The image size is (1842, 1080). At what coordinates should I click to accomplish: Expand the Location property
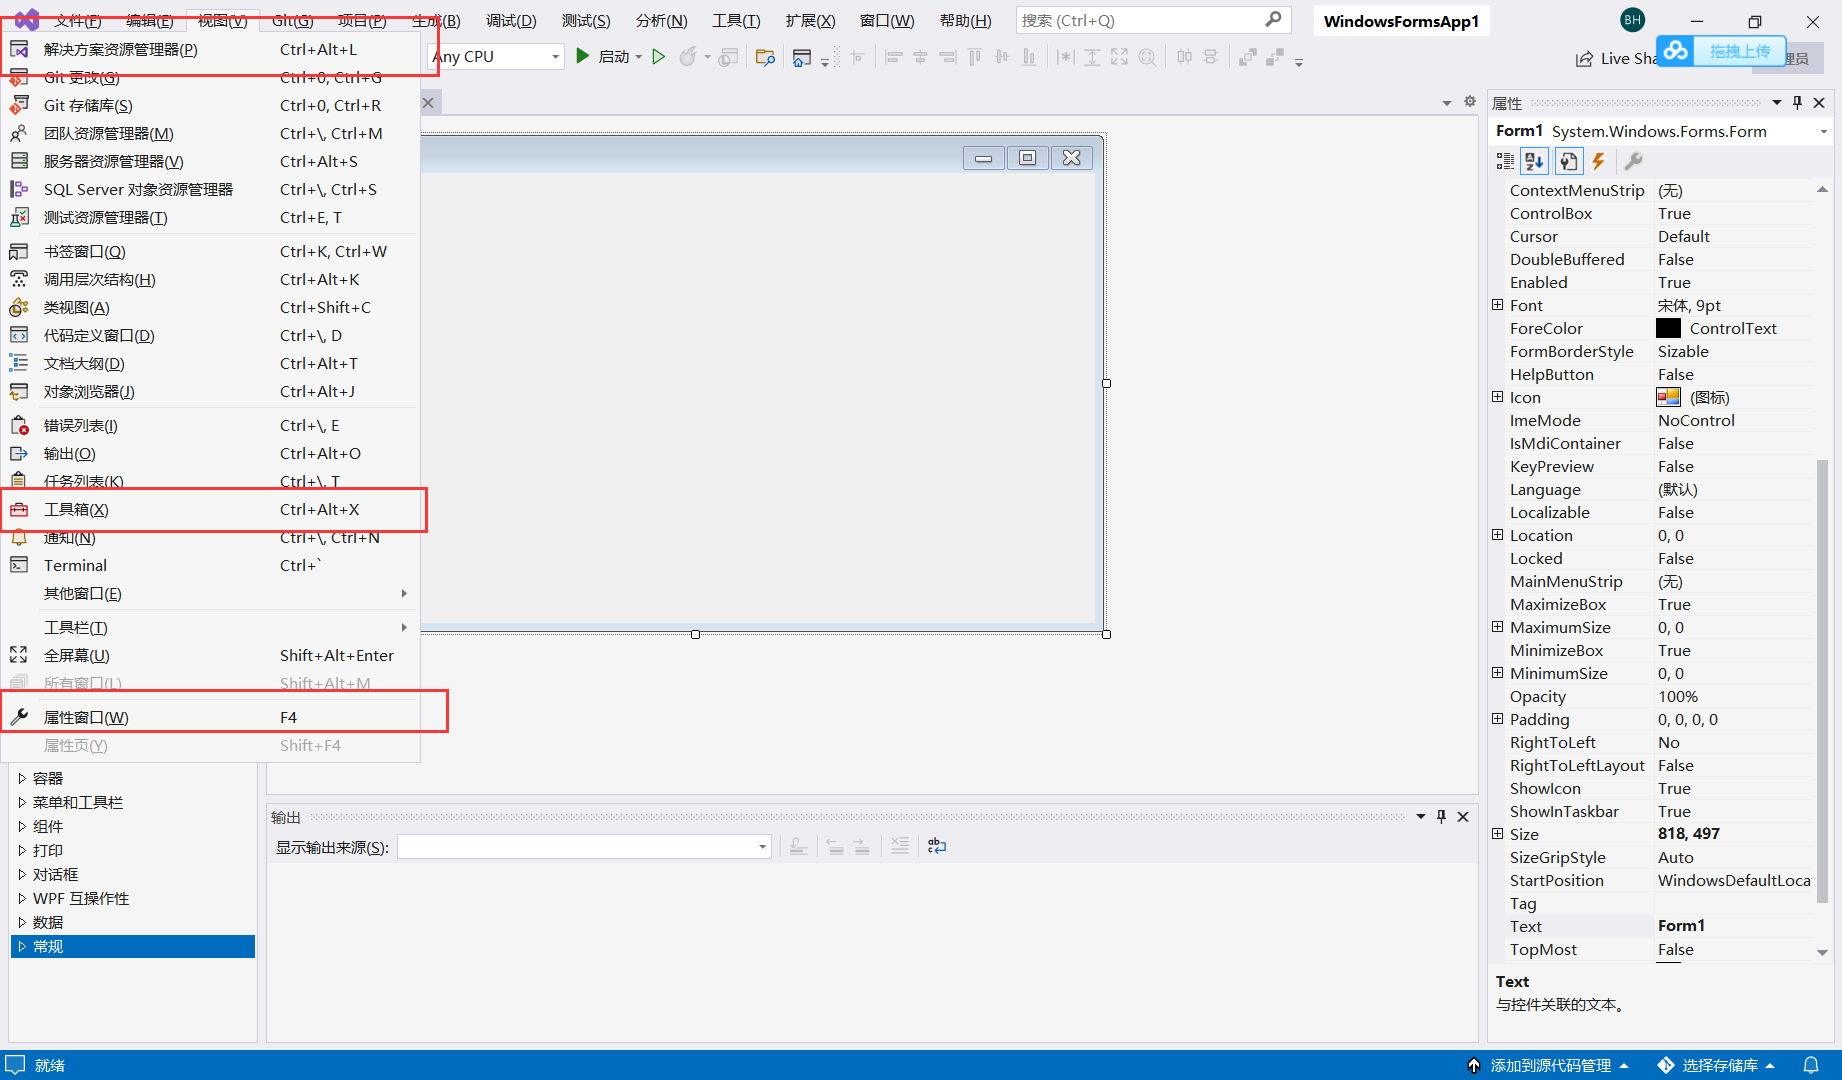click(1498, 535)
